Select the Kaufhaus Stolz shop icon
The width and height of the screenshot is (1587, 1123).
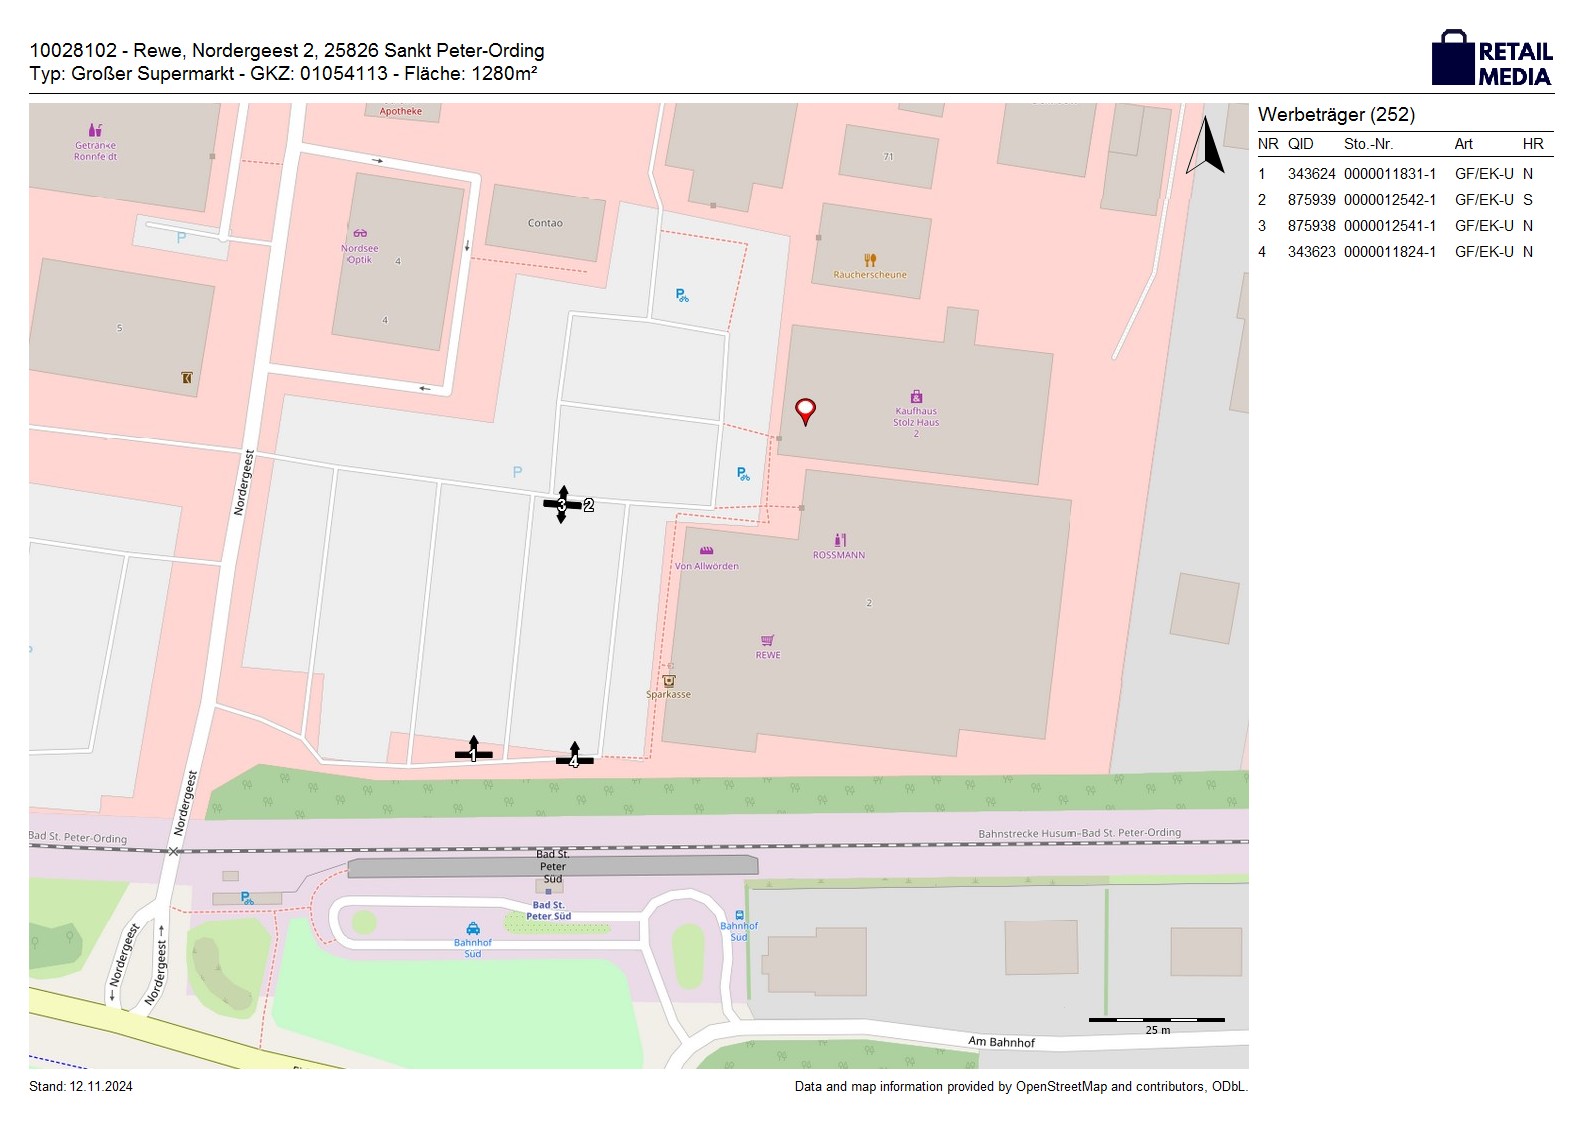[x=916, y=397]
